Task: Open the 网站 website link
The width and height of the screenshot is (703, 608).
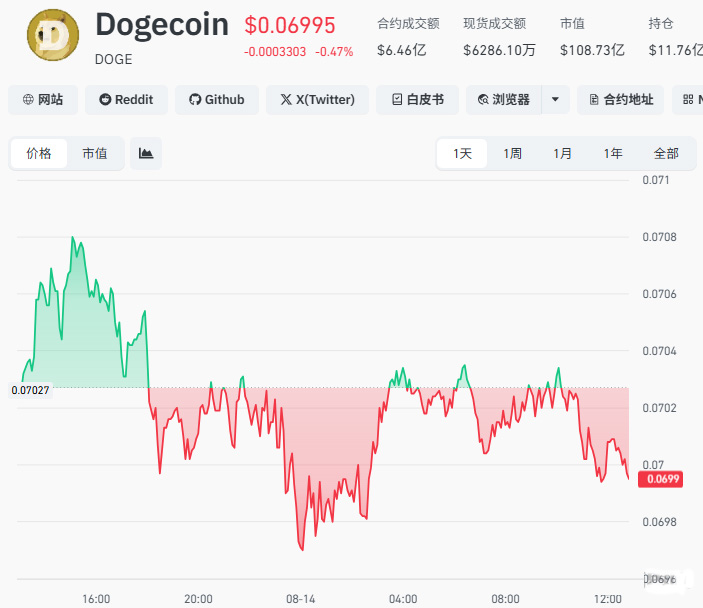Action: point(43,100)
